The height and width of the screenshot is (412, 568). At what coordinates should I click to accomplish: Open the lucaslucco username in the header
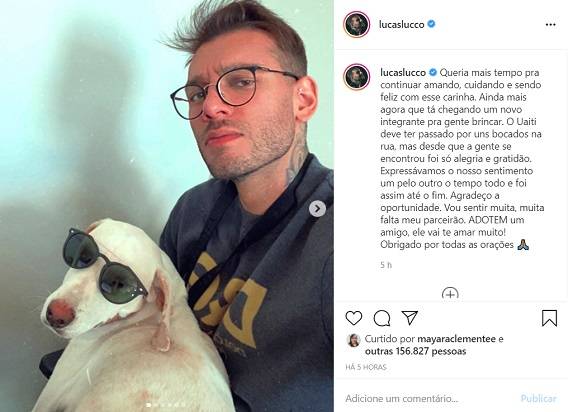pyautogui.click(x=401, y=24)
